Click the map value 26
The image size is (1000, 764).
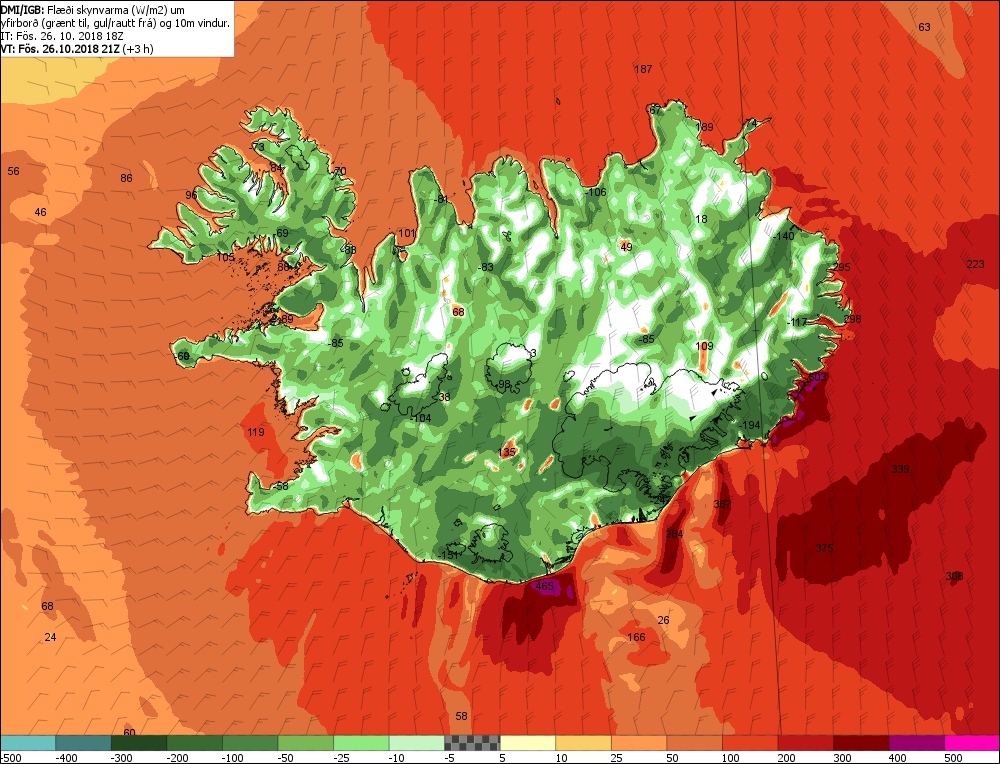(x=663, y=620)
